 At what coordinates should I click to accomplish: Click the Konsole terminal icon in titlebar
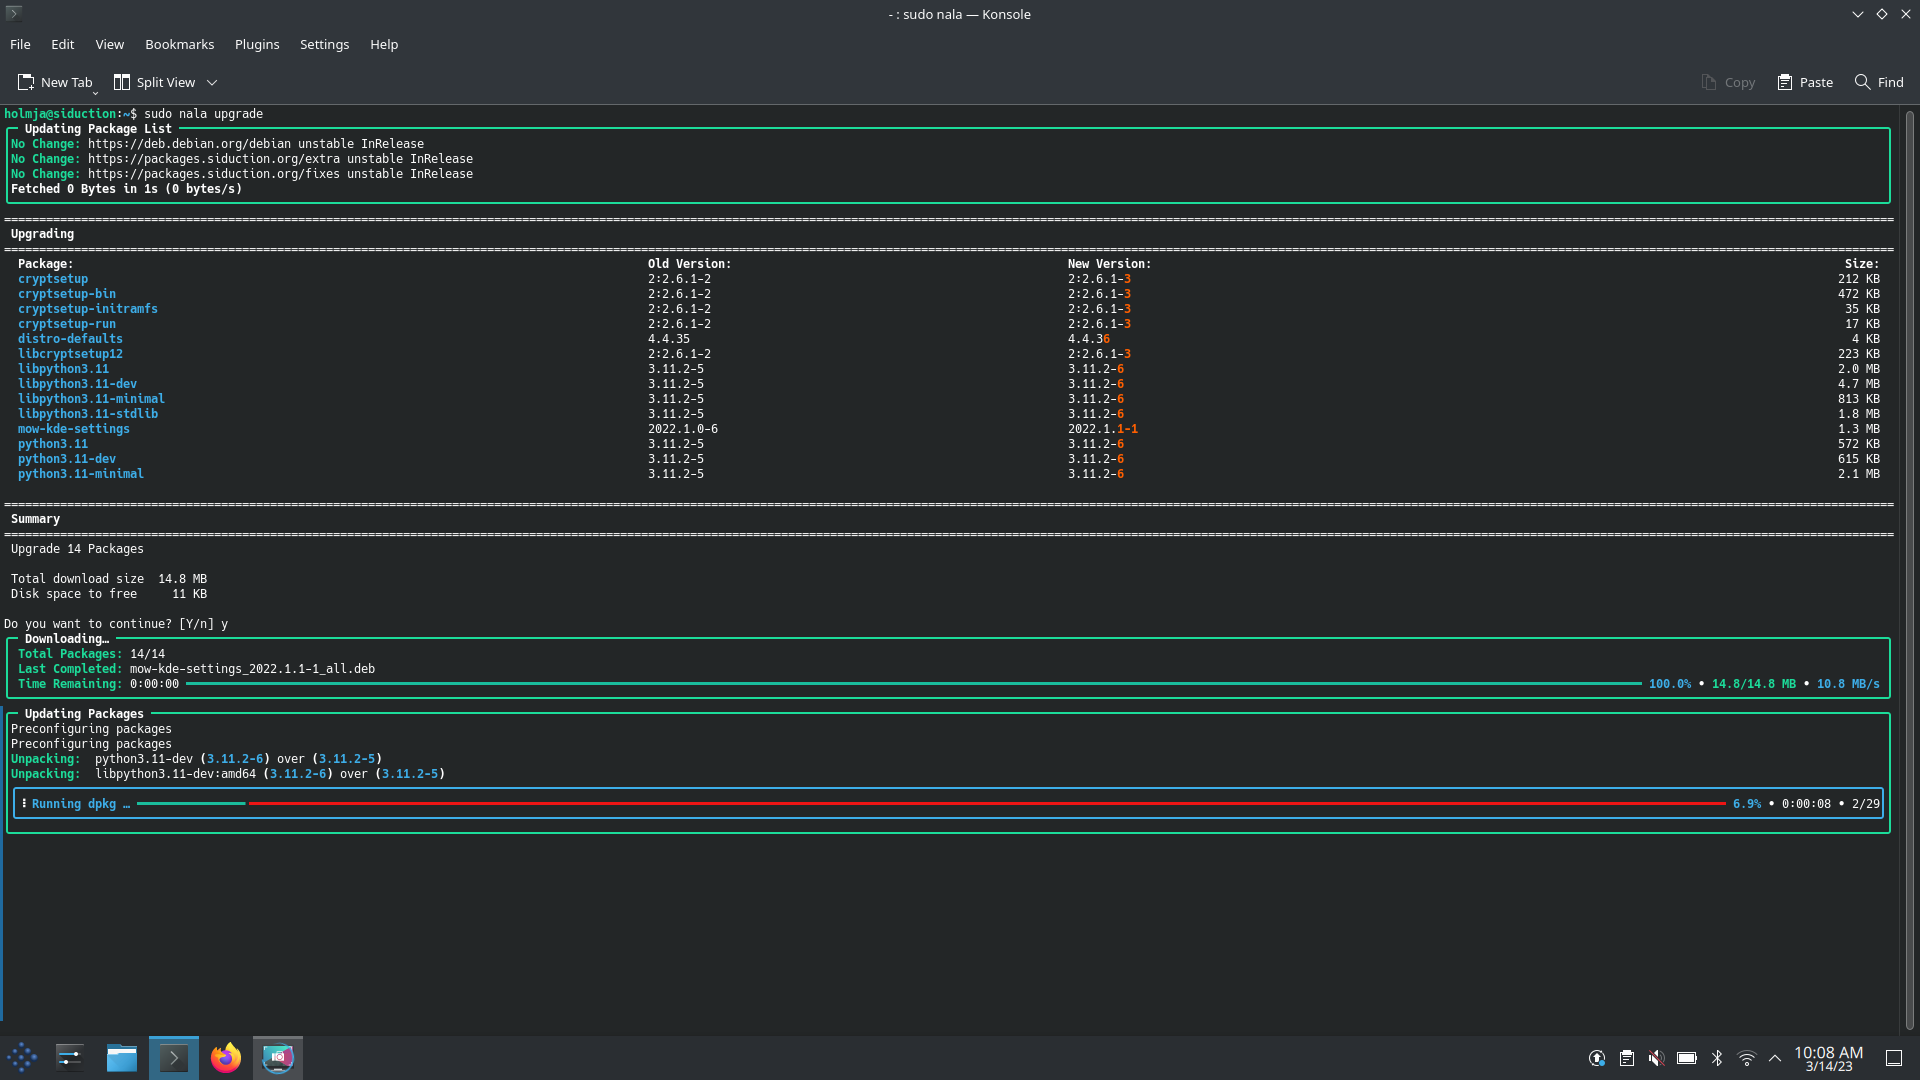tap(14, 13)
